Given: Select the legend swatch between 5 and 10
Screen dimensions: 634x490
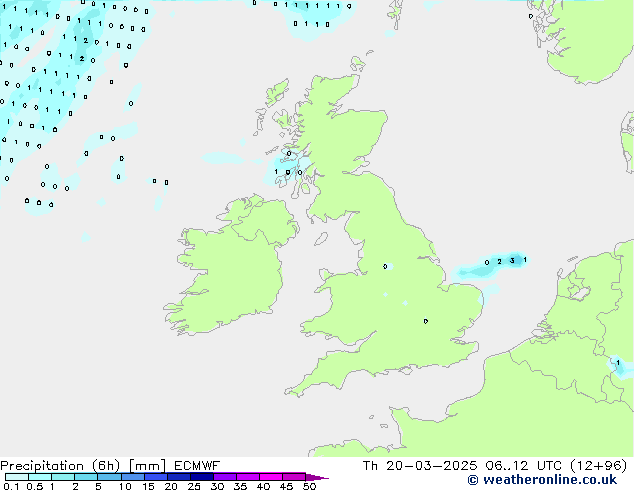Looking at the screenshot, I should coord(109,477).
